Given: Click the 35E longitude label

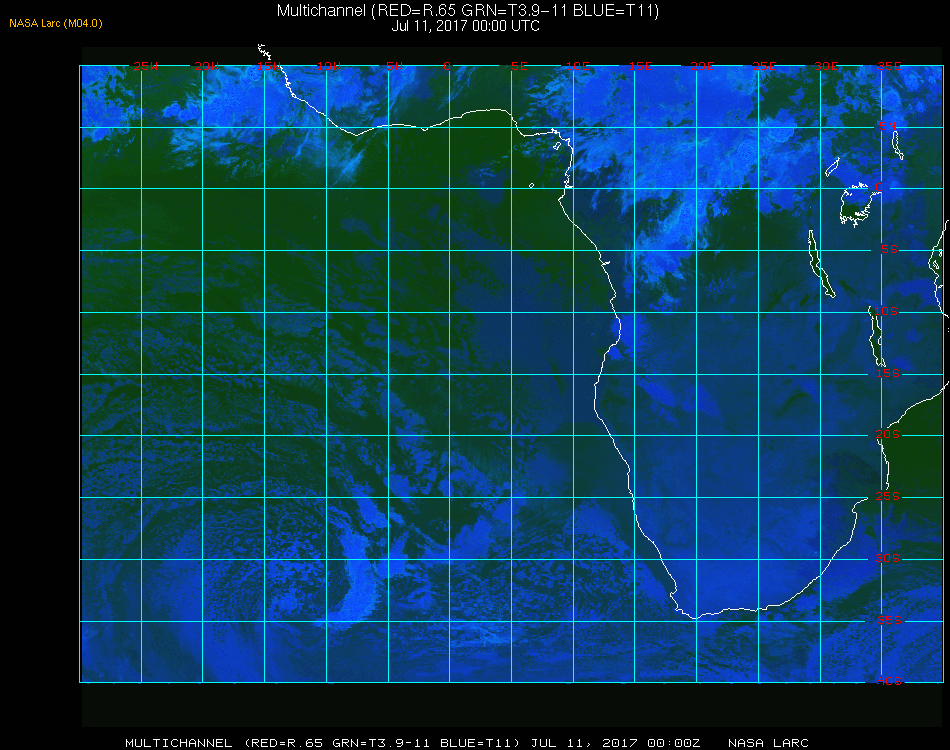Looking at the screenshot, I should coord(889,66).
